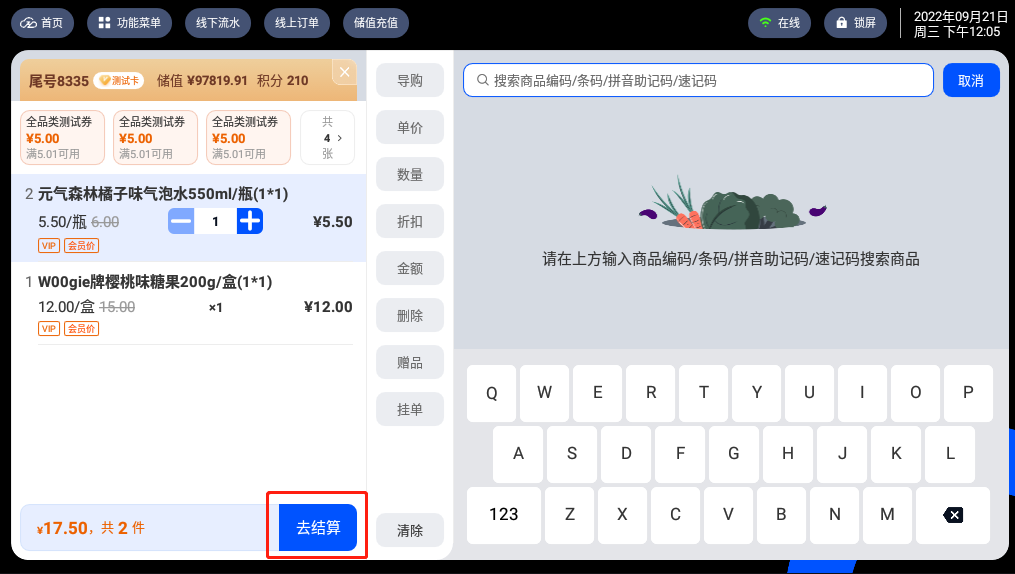The height and width of the screenshot is (574, 1015).
Task: Tap the V key
Action: coord(728,515)
